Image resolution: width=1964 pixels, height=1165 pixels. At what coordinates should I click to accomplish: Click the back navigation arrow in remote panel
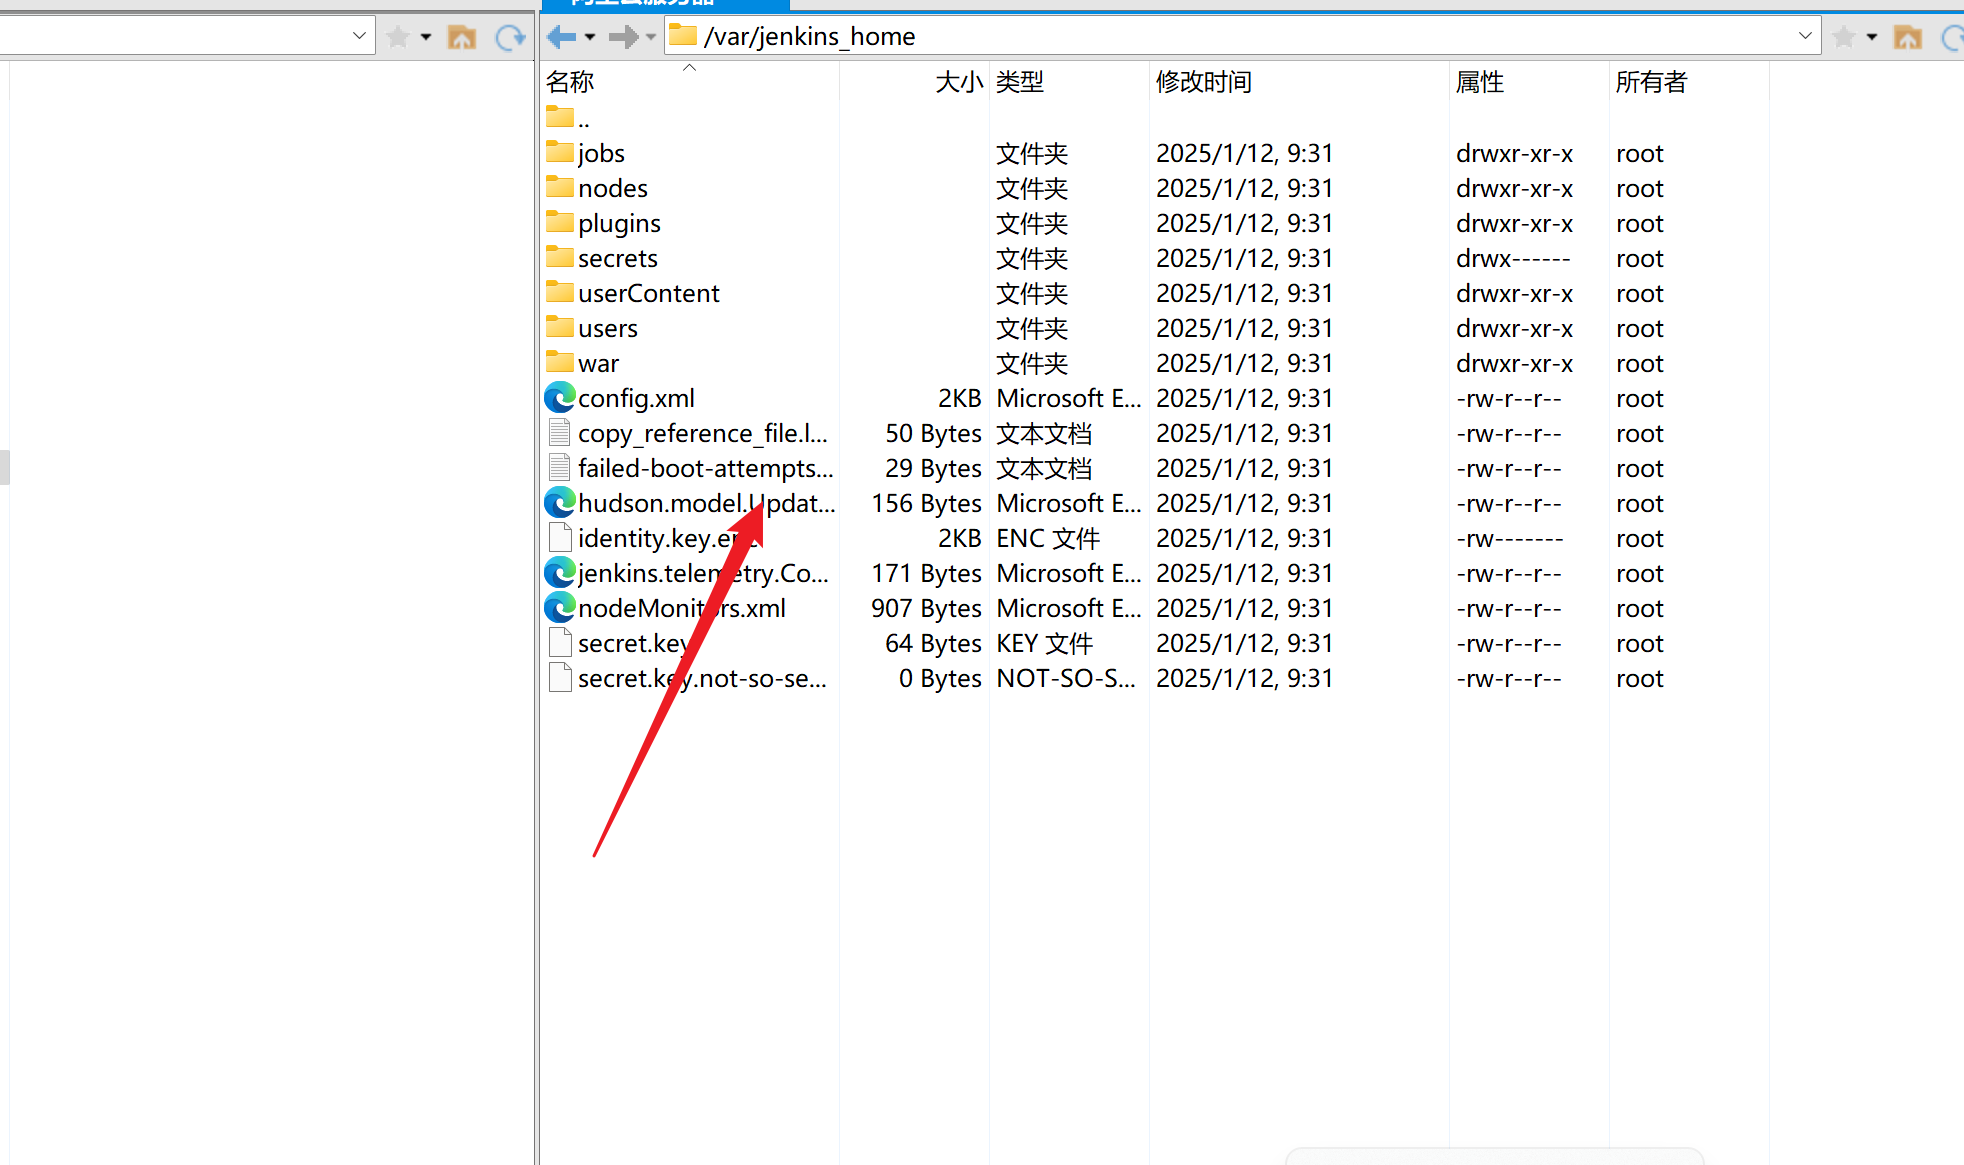[561, 37]
